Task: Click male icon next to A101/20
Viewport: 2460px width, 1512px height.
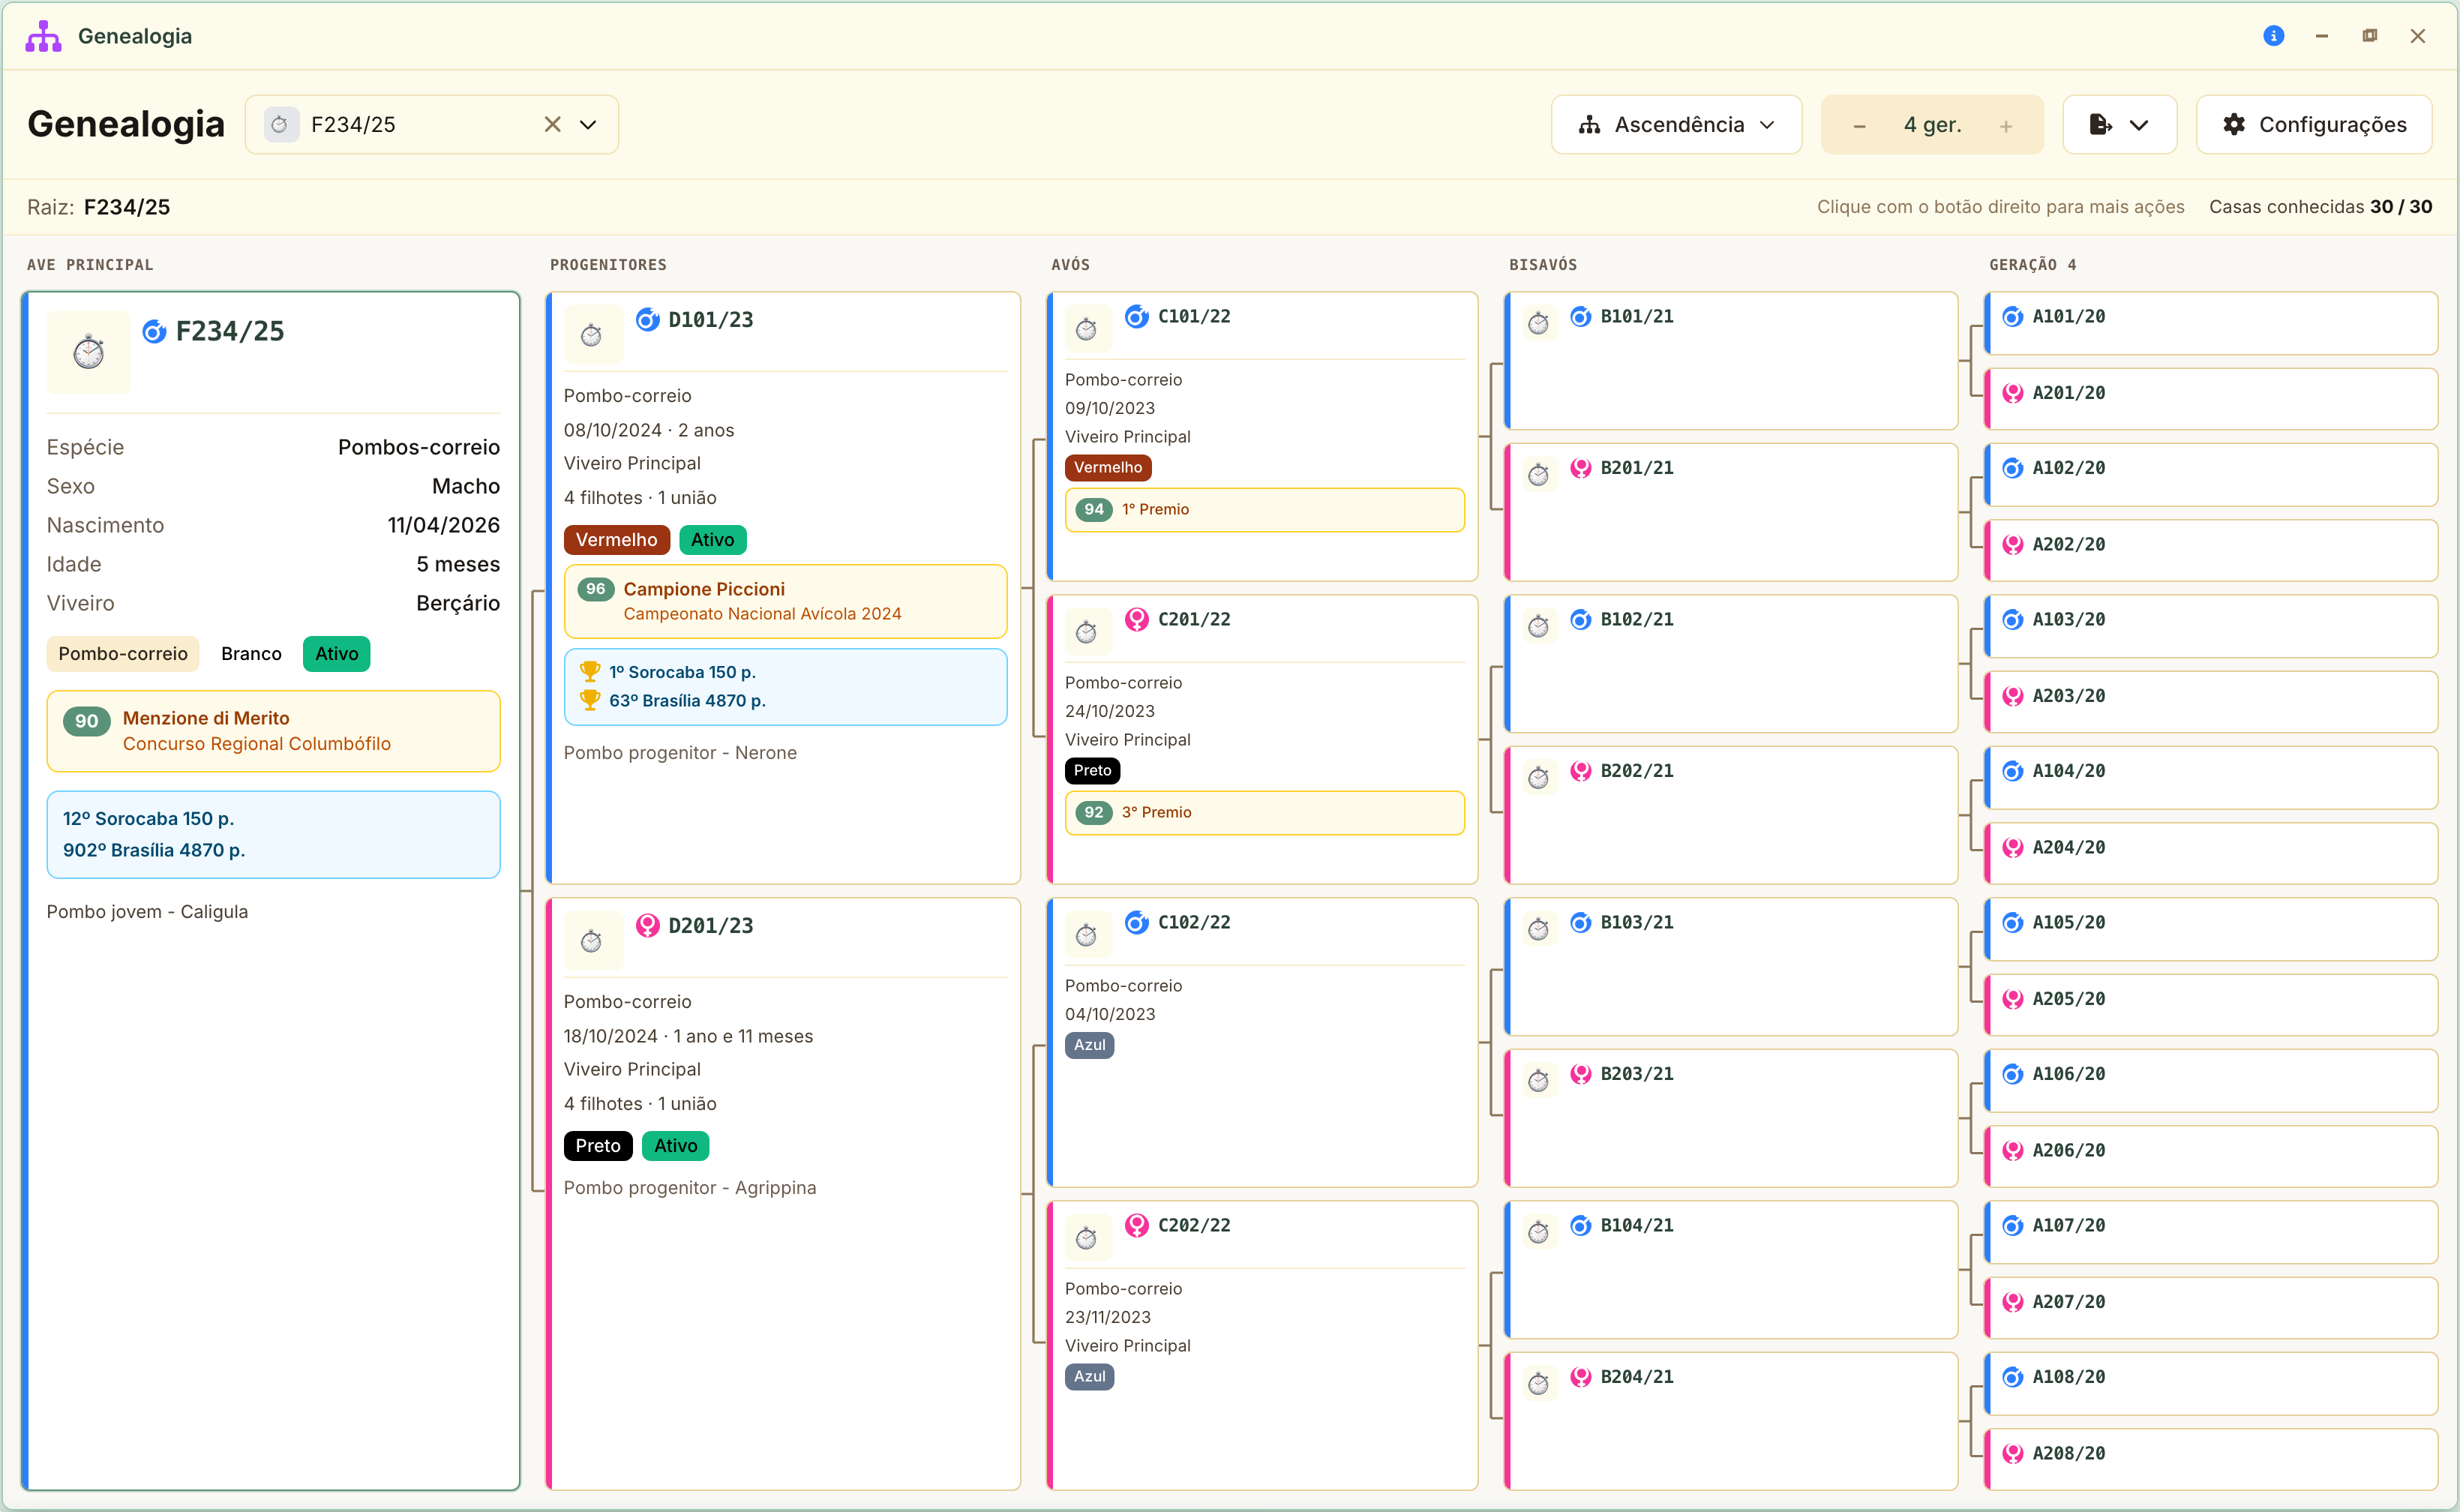Action: coord(2013,316)
